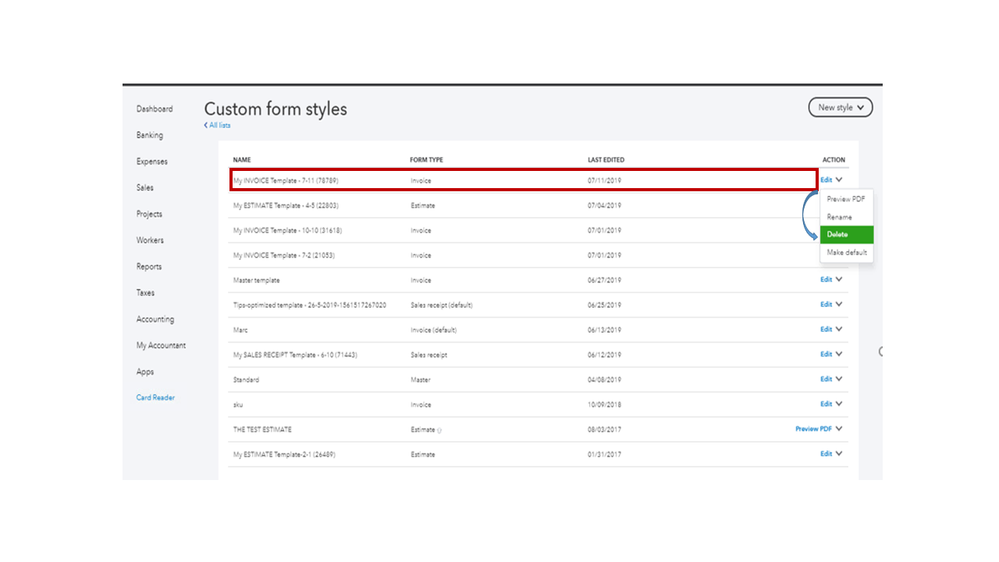Click the All lists back link
The image size is (999, 562).
(x=218, y=126)
